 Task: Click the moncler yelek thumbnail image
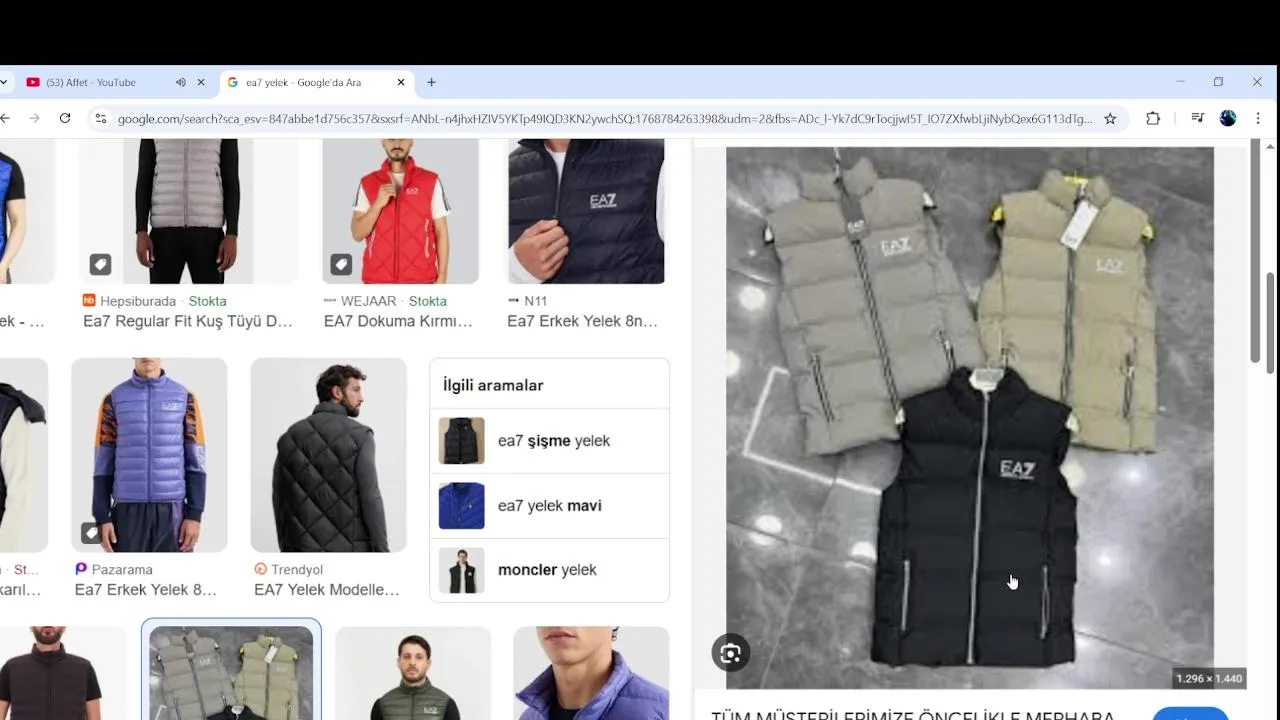click(461, 570)
